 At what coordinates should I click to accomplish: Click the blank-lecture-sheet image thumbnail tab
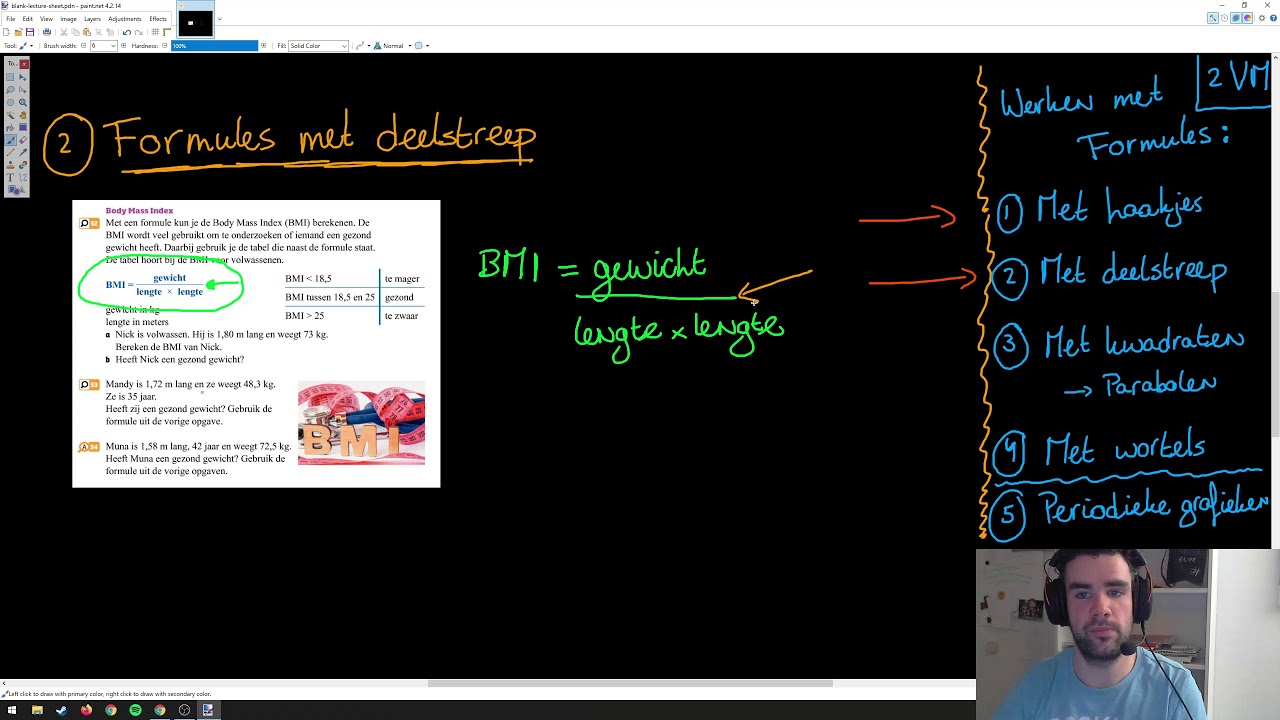click(x=195, y=21)
